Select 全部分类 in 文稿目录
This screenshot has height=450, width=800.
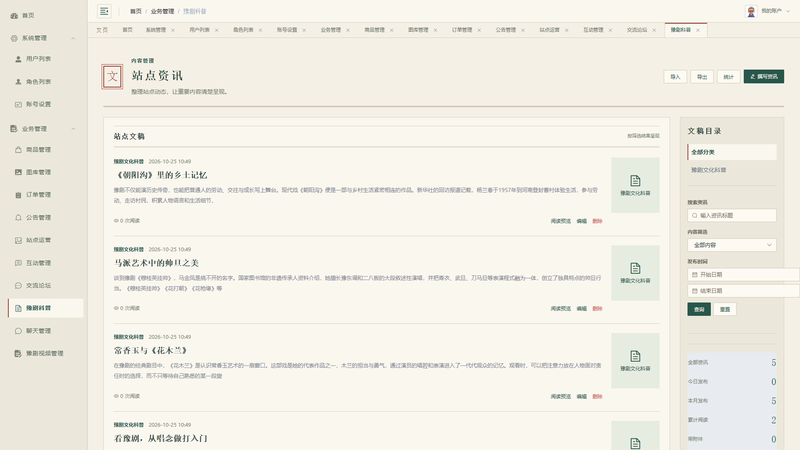click(x=732, y=152)
